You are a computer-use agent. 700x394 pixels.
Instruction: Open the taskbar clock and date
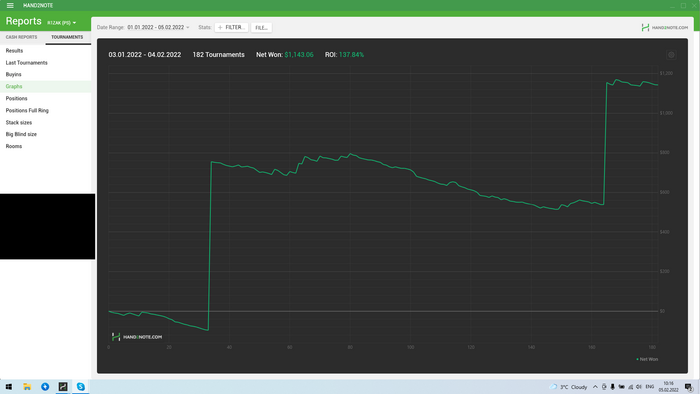point(668,387)
